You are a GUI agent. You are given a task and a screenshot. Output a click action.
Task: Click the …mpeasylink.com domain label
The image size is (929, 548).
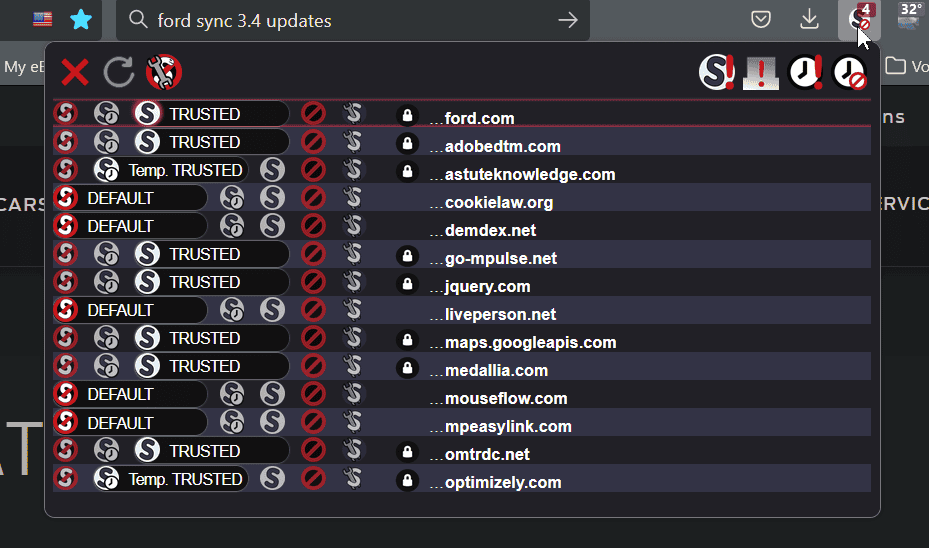(x=501, y=426)
